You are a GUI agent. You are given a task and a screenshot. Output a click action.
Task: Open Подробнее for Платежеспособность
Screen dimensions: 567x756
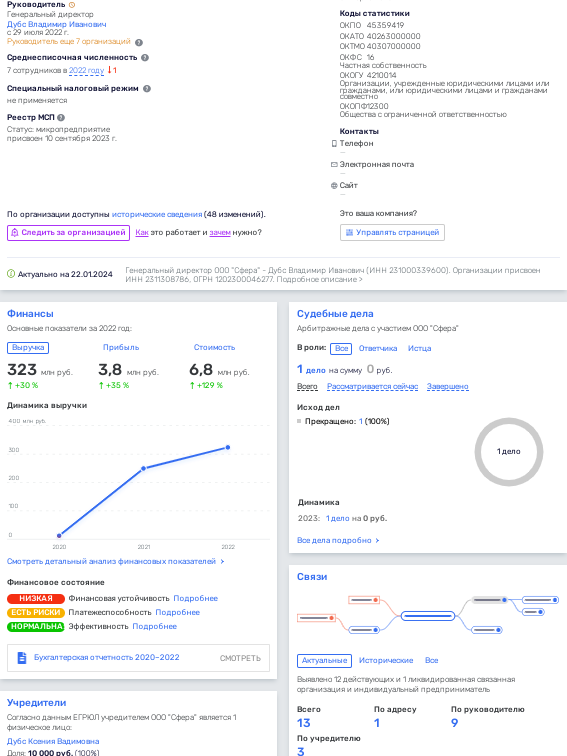click(177, 612)
